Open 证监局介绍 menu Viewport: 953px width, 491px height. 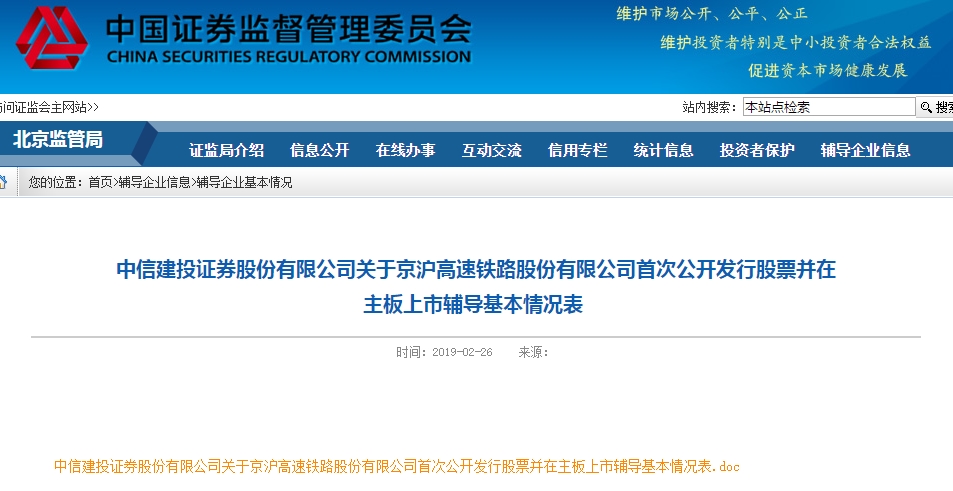(x=226, y=150)
